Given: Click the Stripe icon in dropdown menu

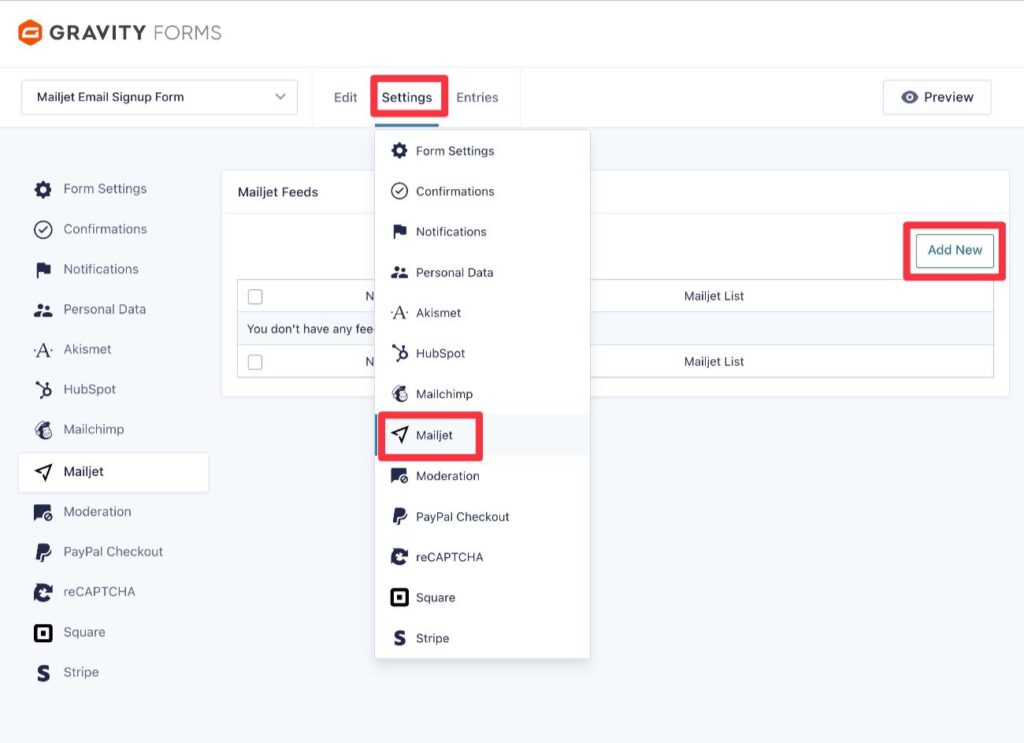Looking at the screenshot, I should 399,638.
